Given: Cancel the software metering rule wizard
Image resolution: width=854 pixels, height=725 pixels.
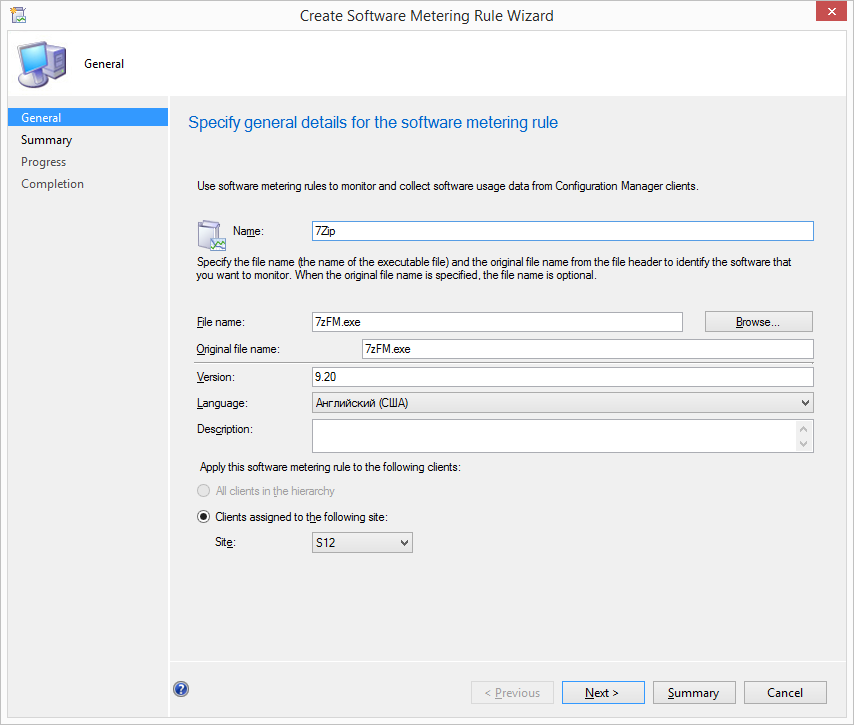Looking at the screenshot, I should (x=785, y=692).
